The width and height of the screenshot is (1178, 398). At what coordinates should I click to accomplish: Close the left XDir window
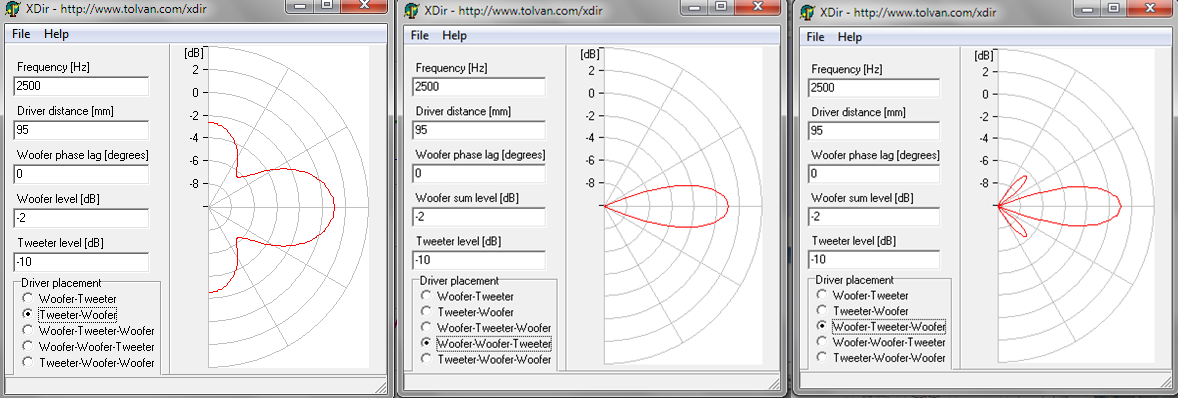(x=364, y=5)
